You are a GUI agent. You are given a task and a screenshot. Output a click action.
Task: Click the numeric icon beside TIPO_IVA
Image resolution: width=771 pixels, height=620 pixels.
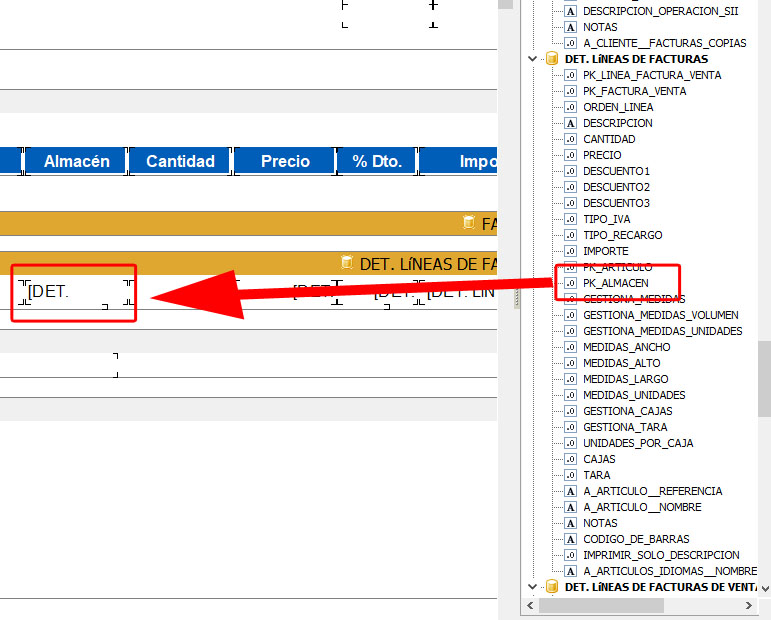point(570,219)
